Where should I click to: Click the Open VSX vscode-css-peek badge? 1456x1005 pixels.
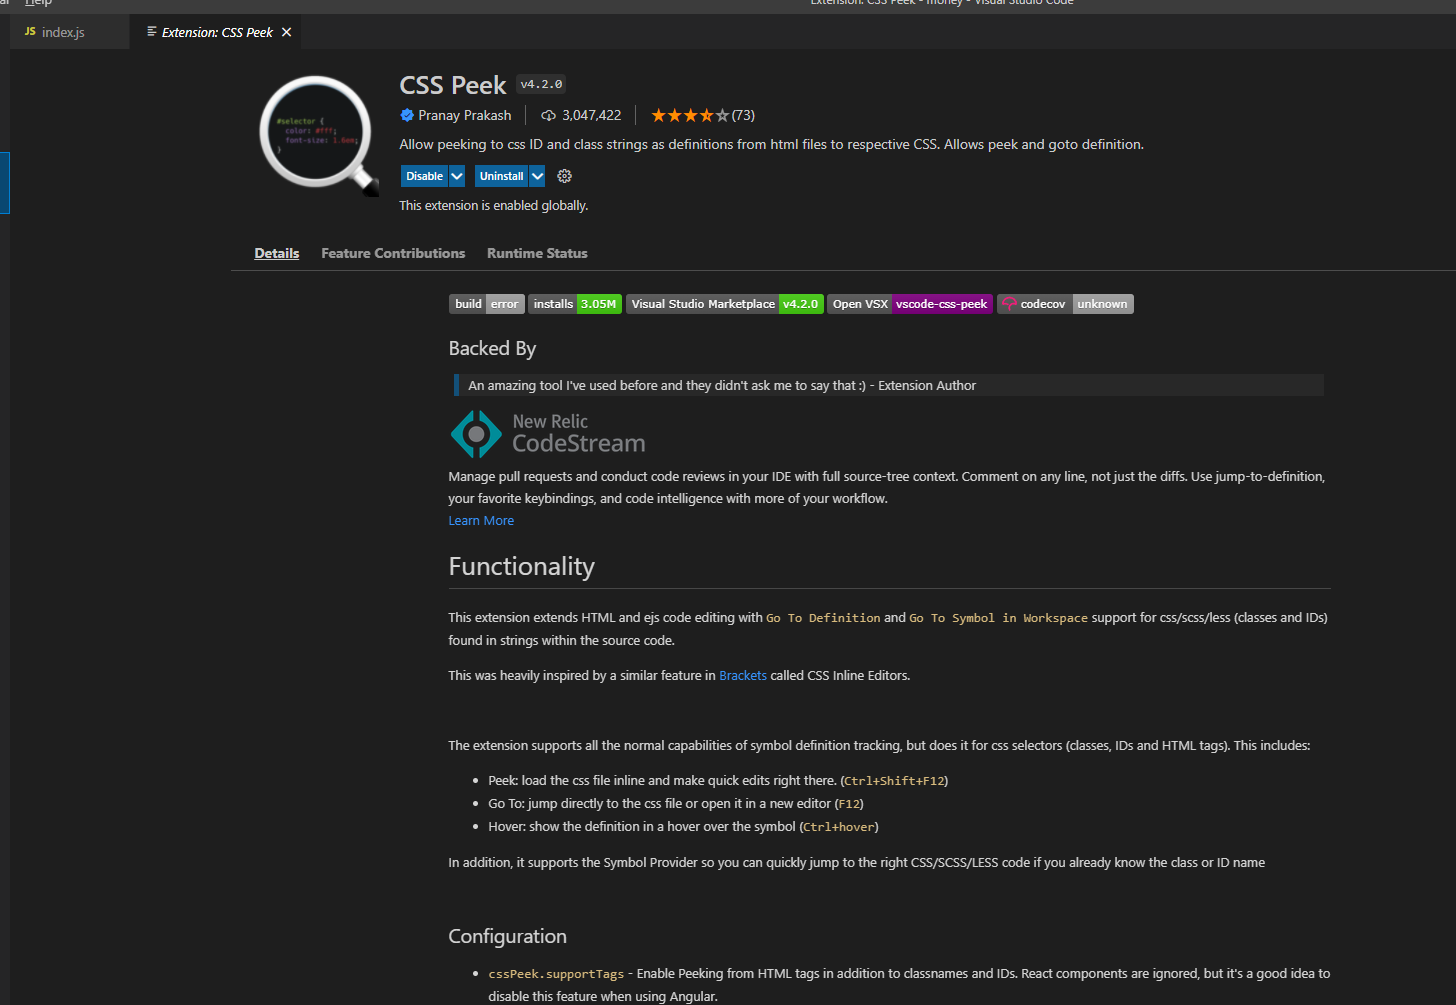[x=910, y=304]
